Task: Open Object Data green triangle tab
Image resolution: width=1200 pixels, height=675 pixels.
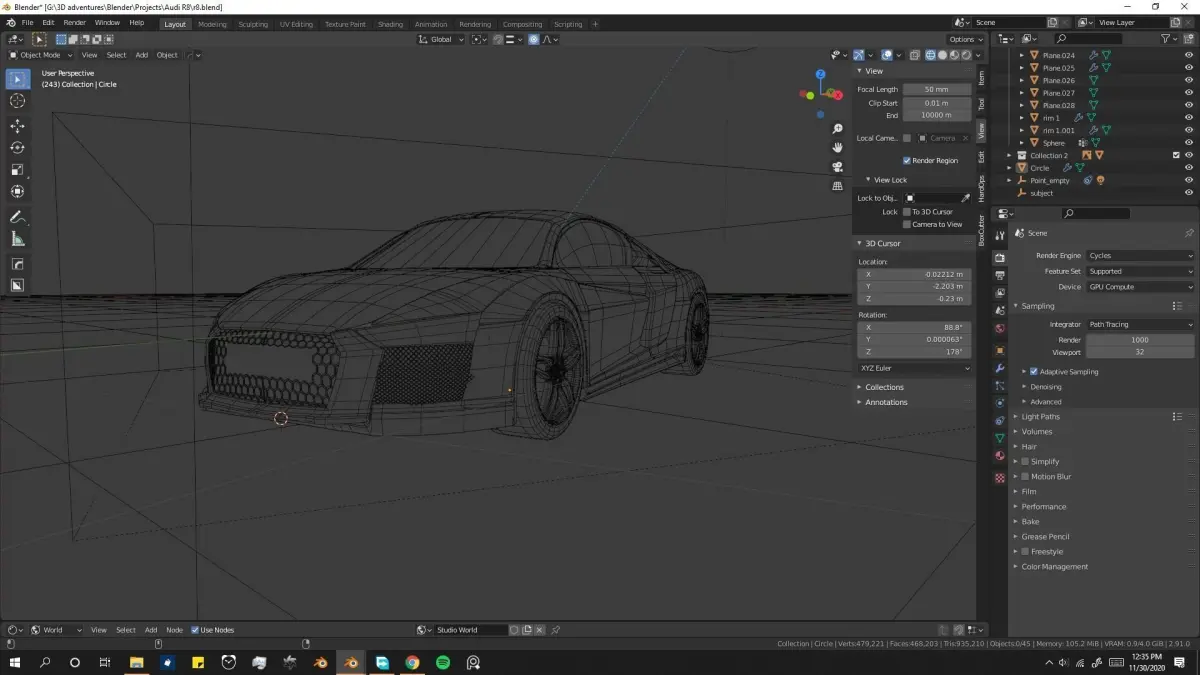Action: pyautogui.click(x=1000, y=439)
